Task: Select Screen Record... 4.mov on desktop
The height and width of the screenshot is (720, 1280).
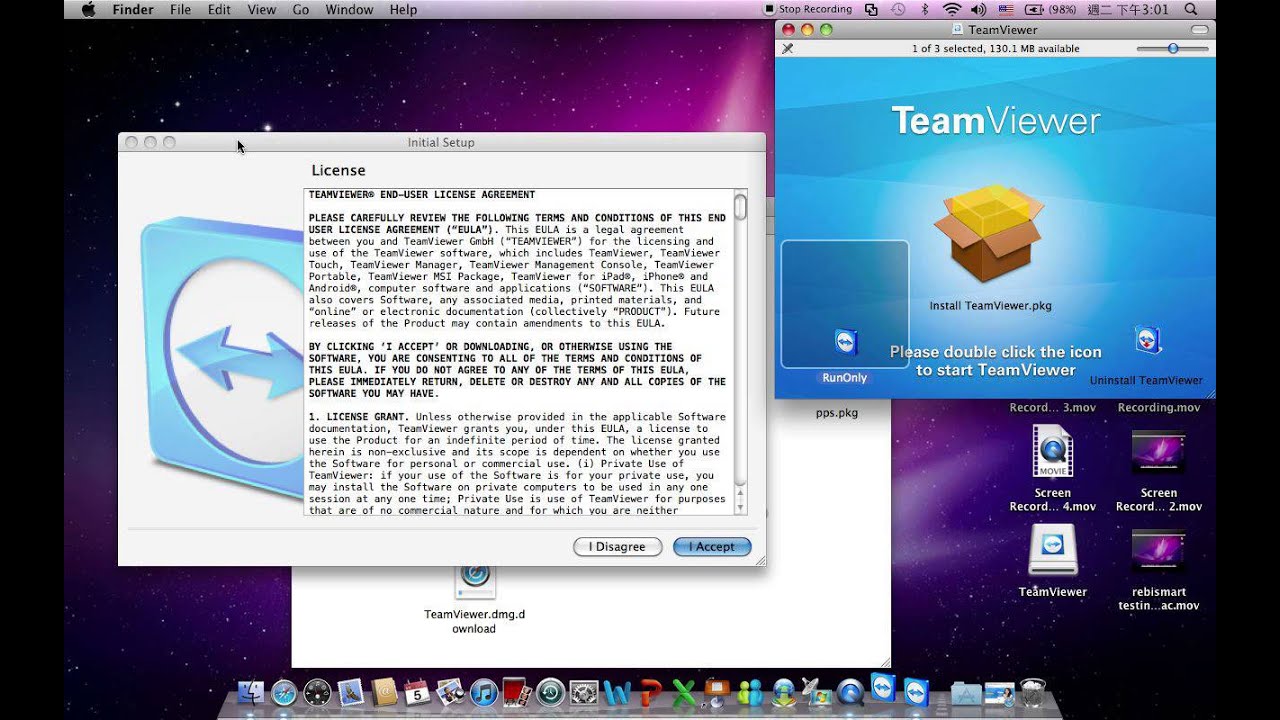Action: [1052, 452]
